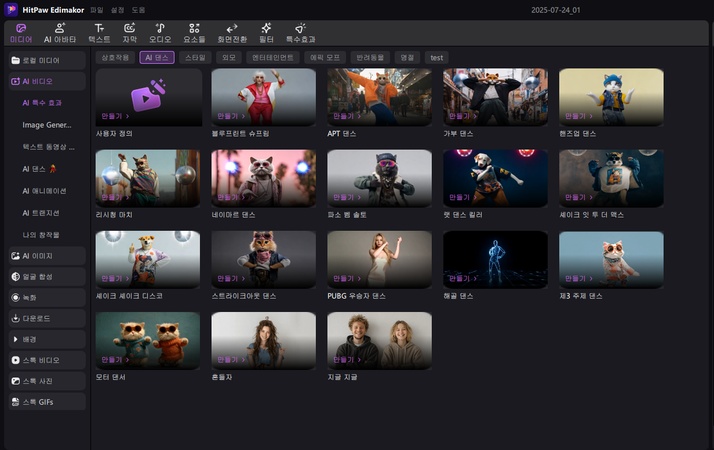Click 만들기 on the 가부 댄스 card
This screenshot has width=714, height=450.
(x=462, y=116)
